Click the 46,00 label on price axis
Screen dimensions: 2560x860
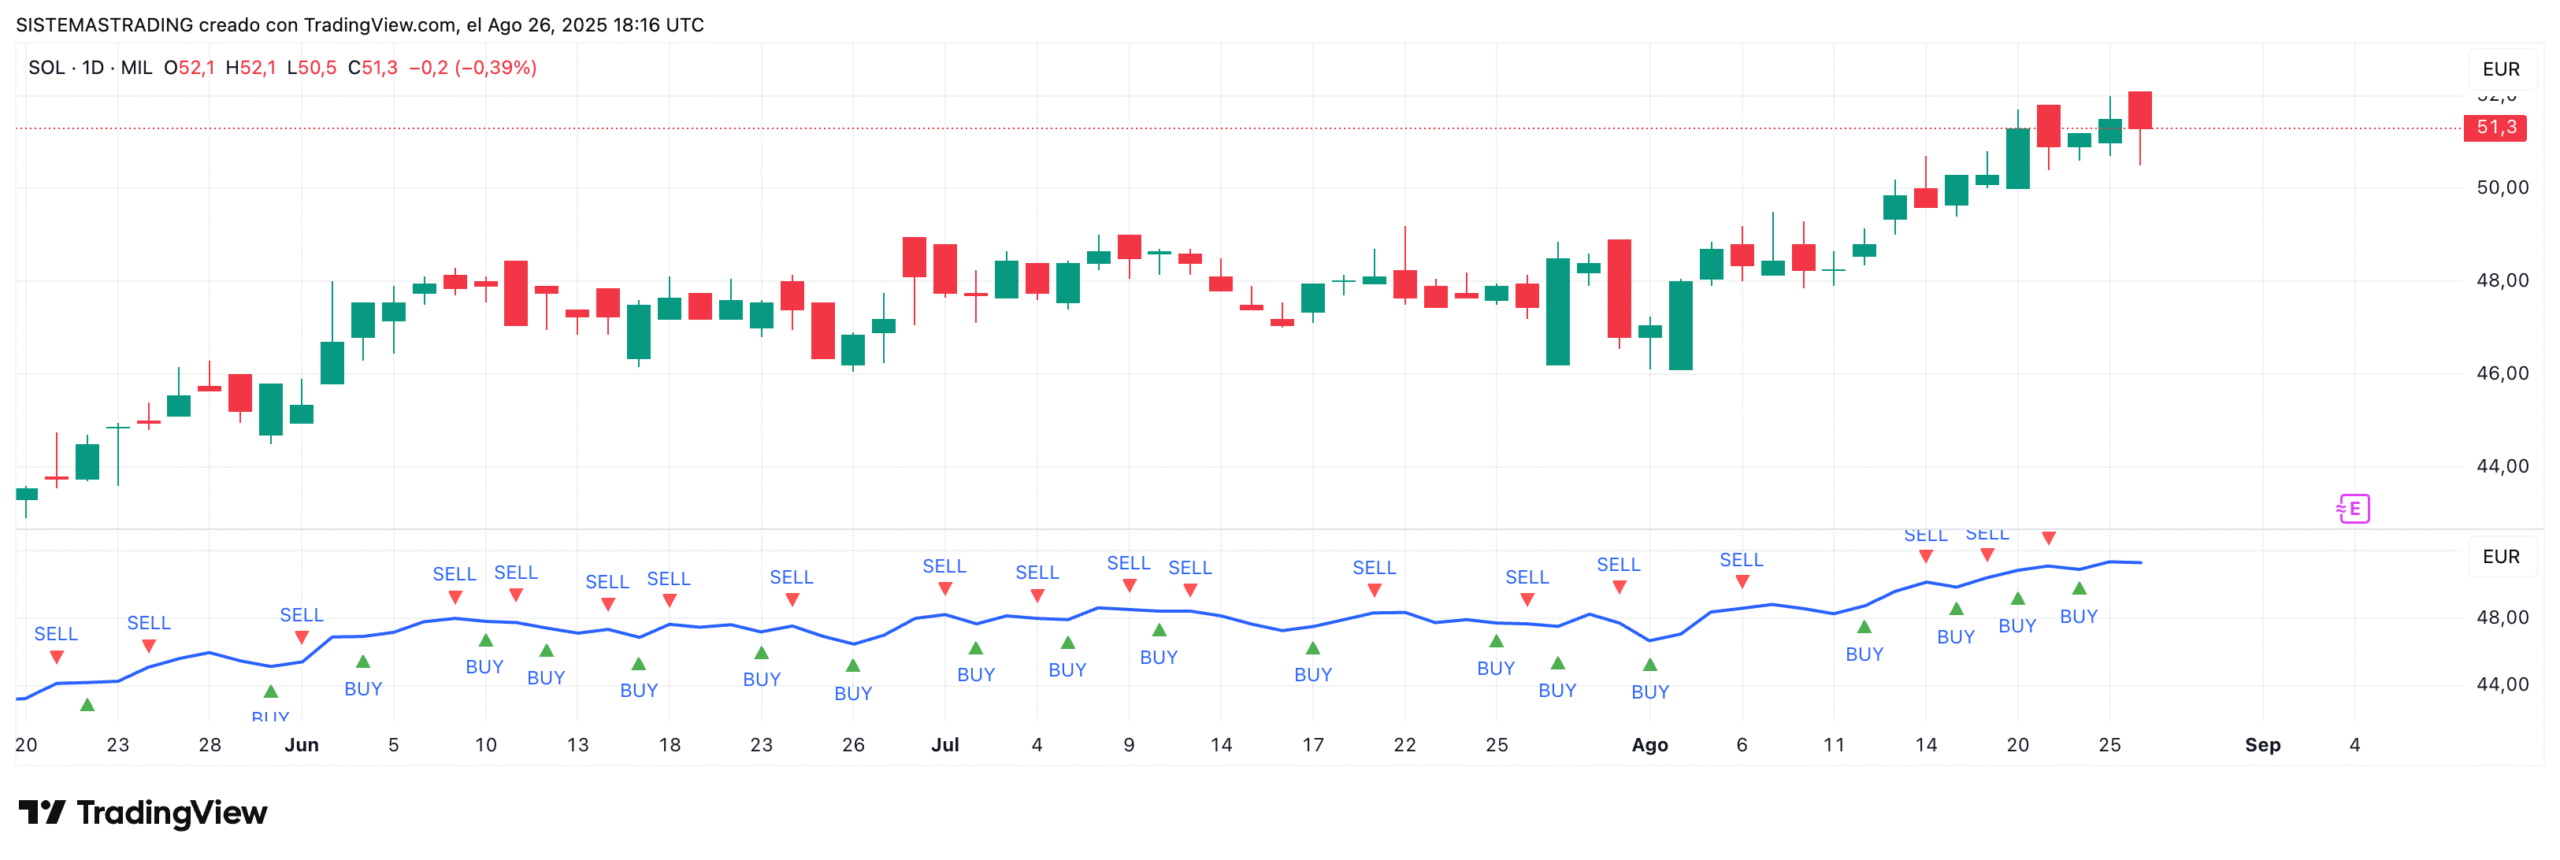pyautogui.click(x=2502, y=374)
